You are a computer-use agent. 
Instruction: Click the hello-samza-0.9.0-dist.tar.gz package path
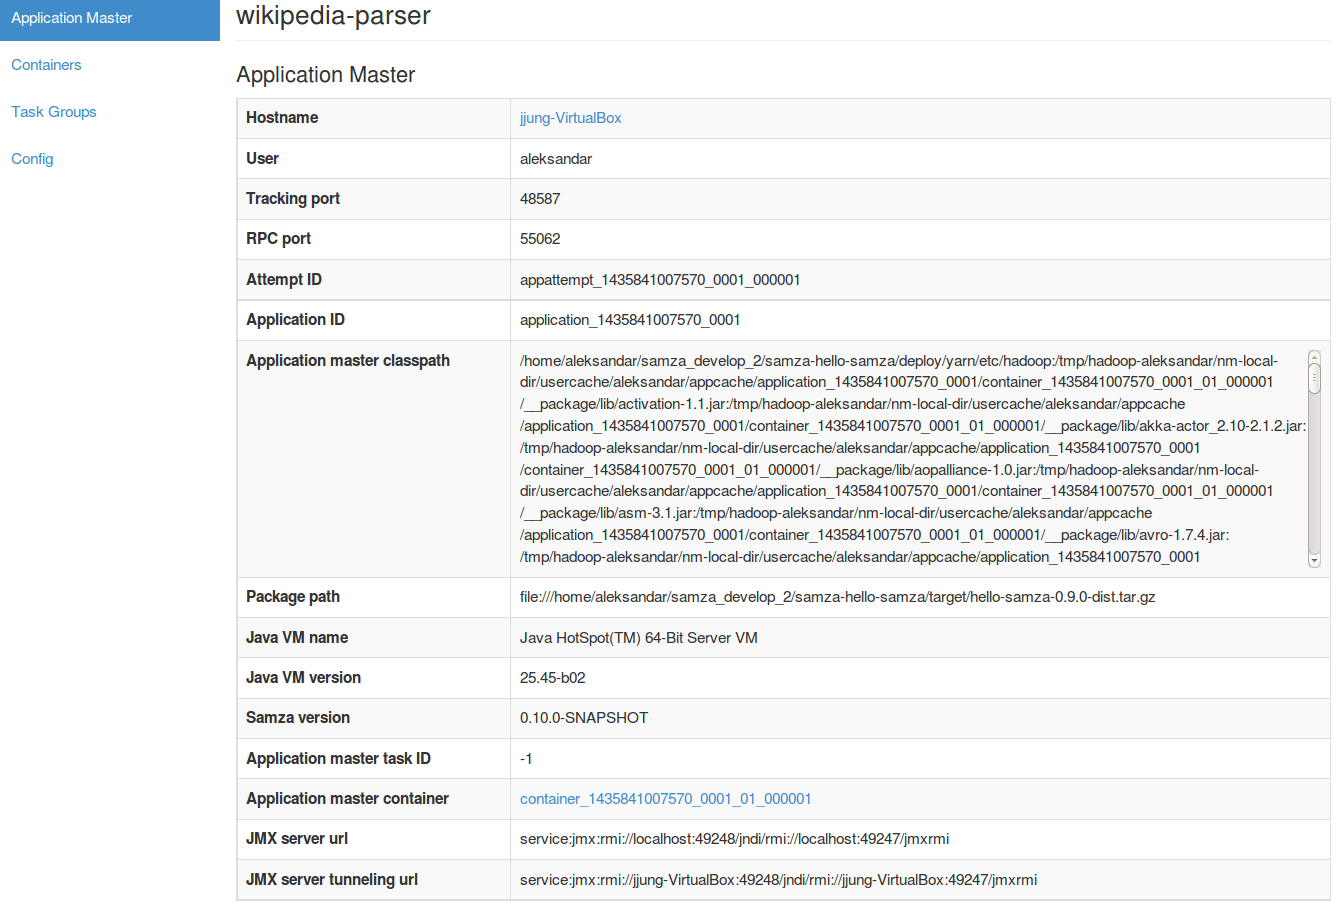coord(838,597)
